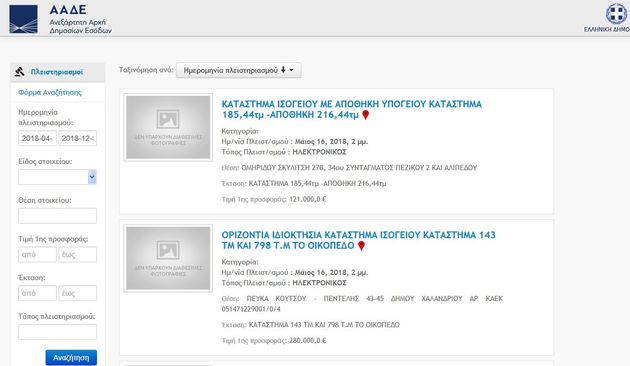Click the placeholder thumbnail of the first listing
The image size is (630, 366).
168,127
